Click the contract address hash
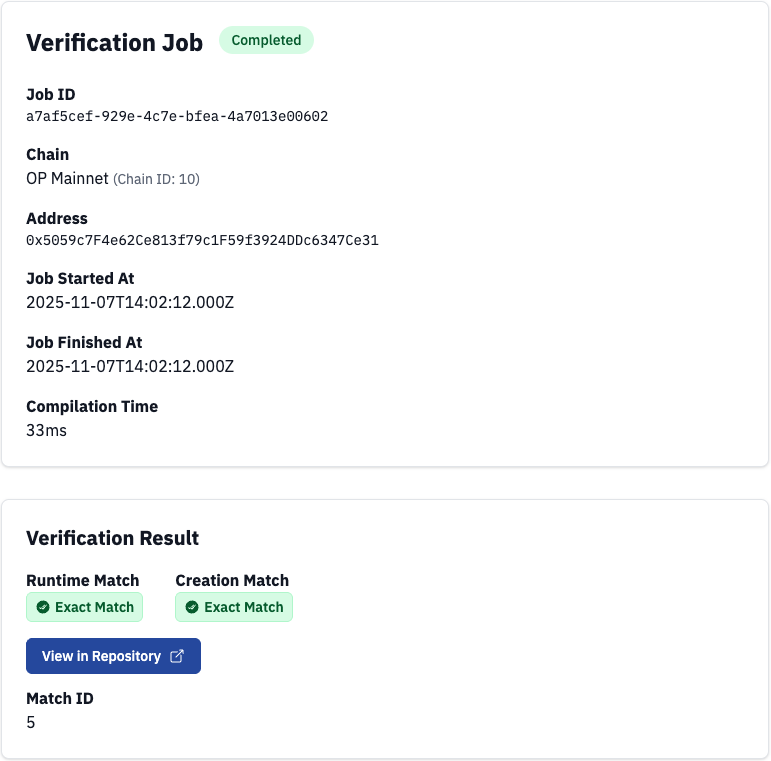 click(x=202, y=241)
